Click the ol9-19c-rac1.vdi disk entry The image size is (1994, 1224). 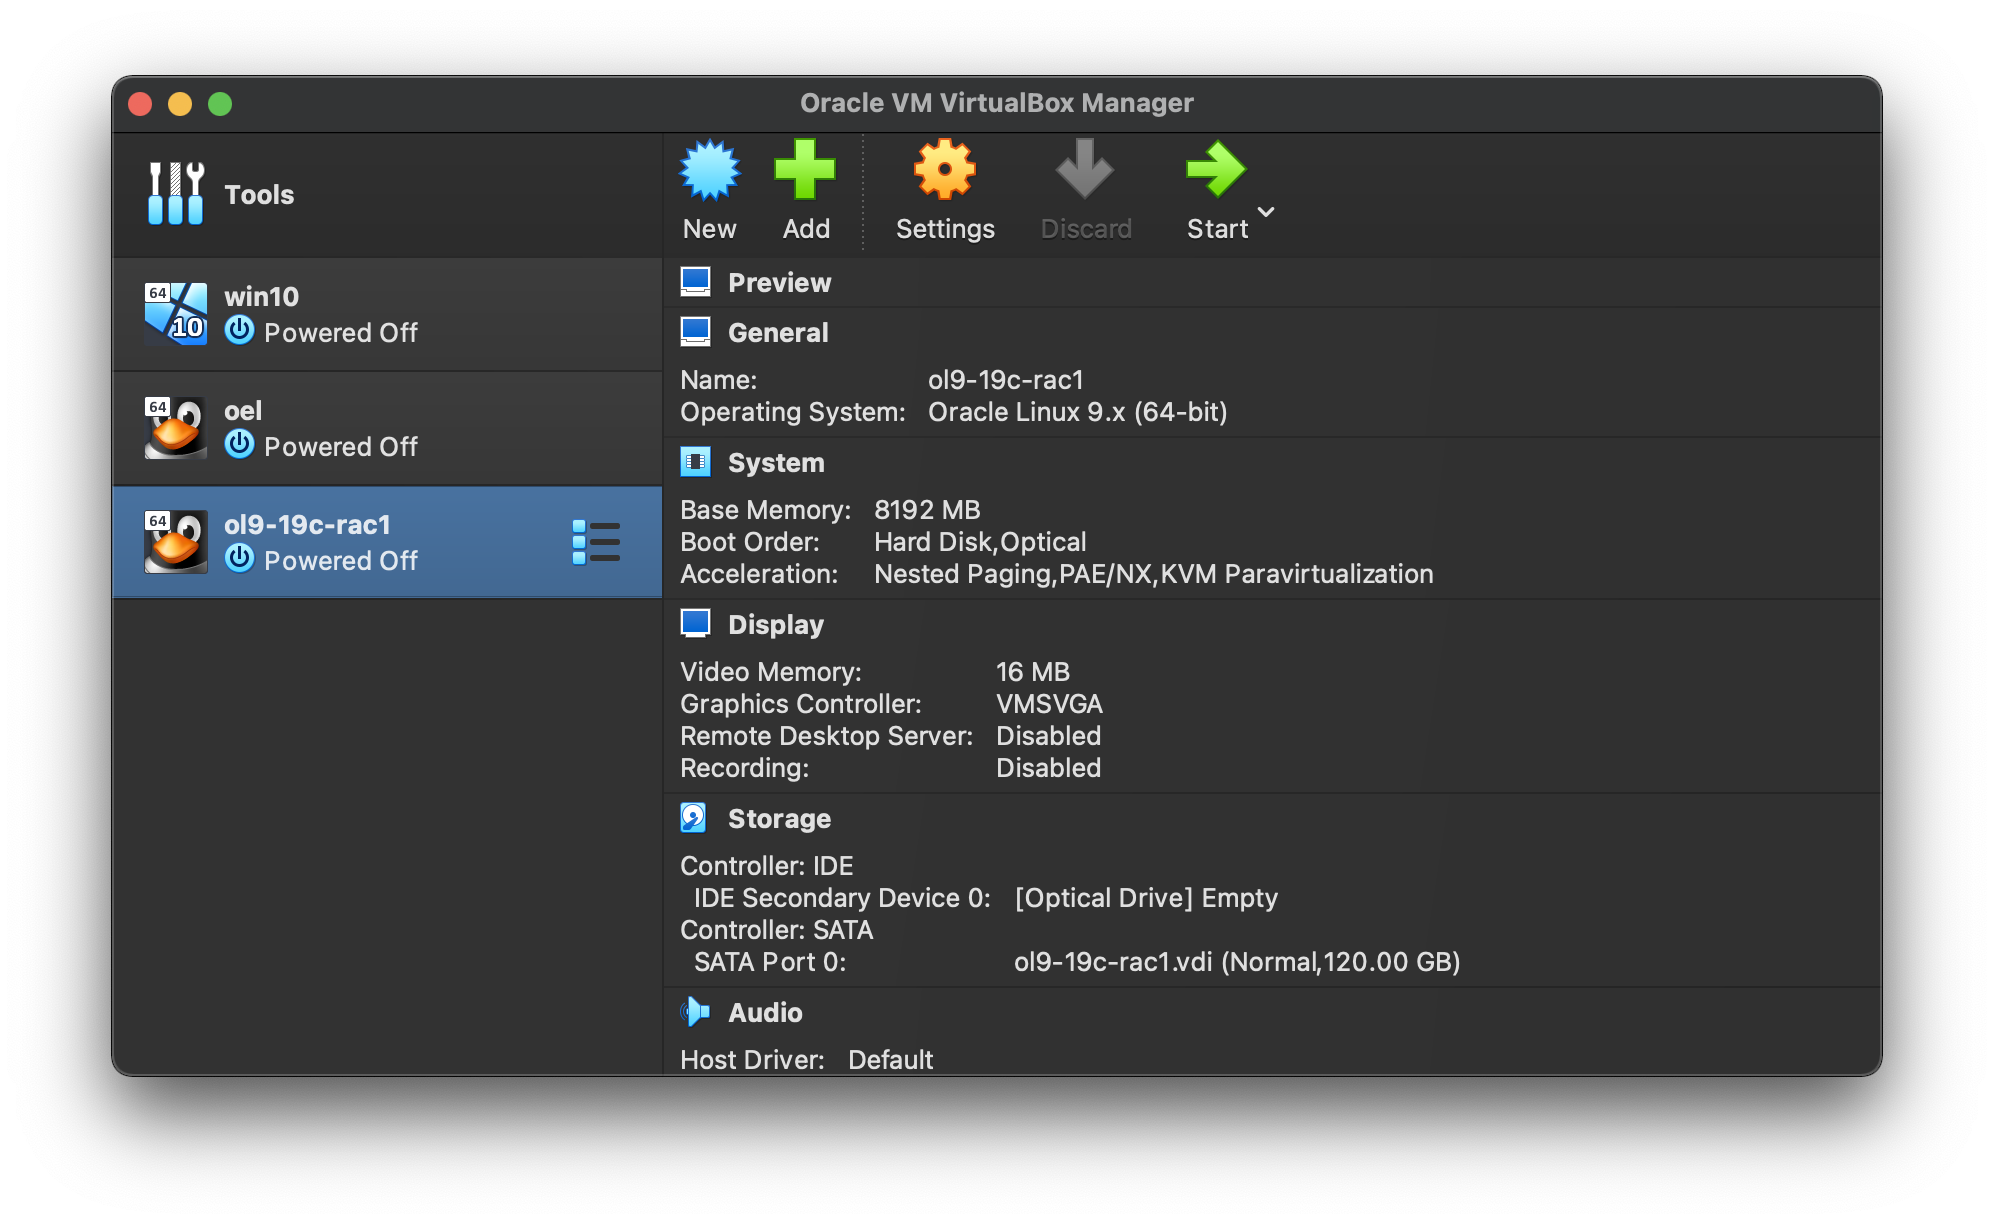pyautogui.click(x=1237, y=962)
